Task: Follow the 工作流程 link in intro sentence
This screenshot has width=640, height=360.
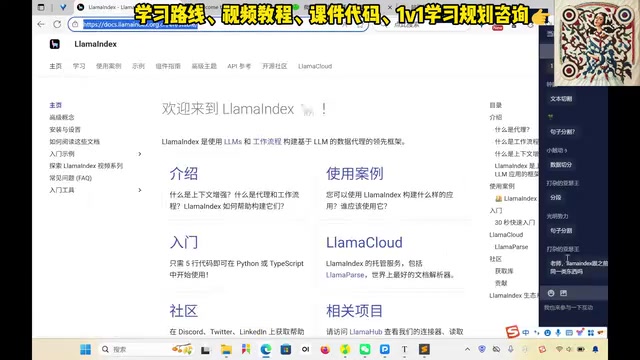Action: [267, 142]
